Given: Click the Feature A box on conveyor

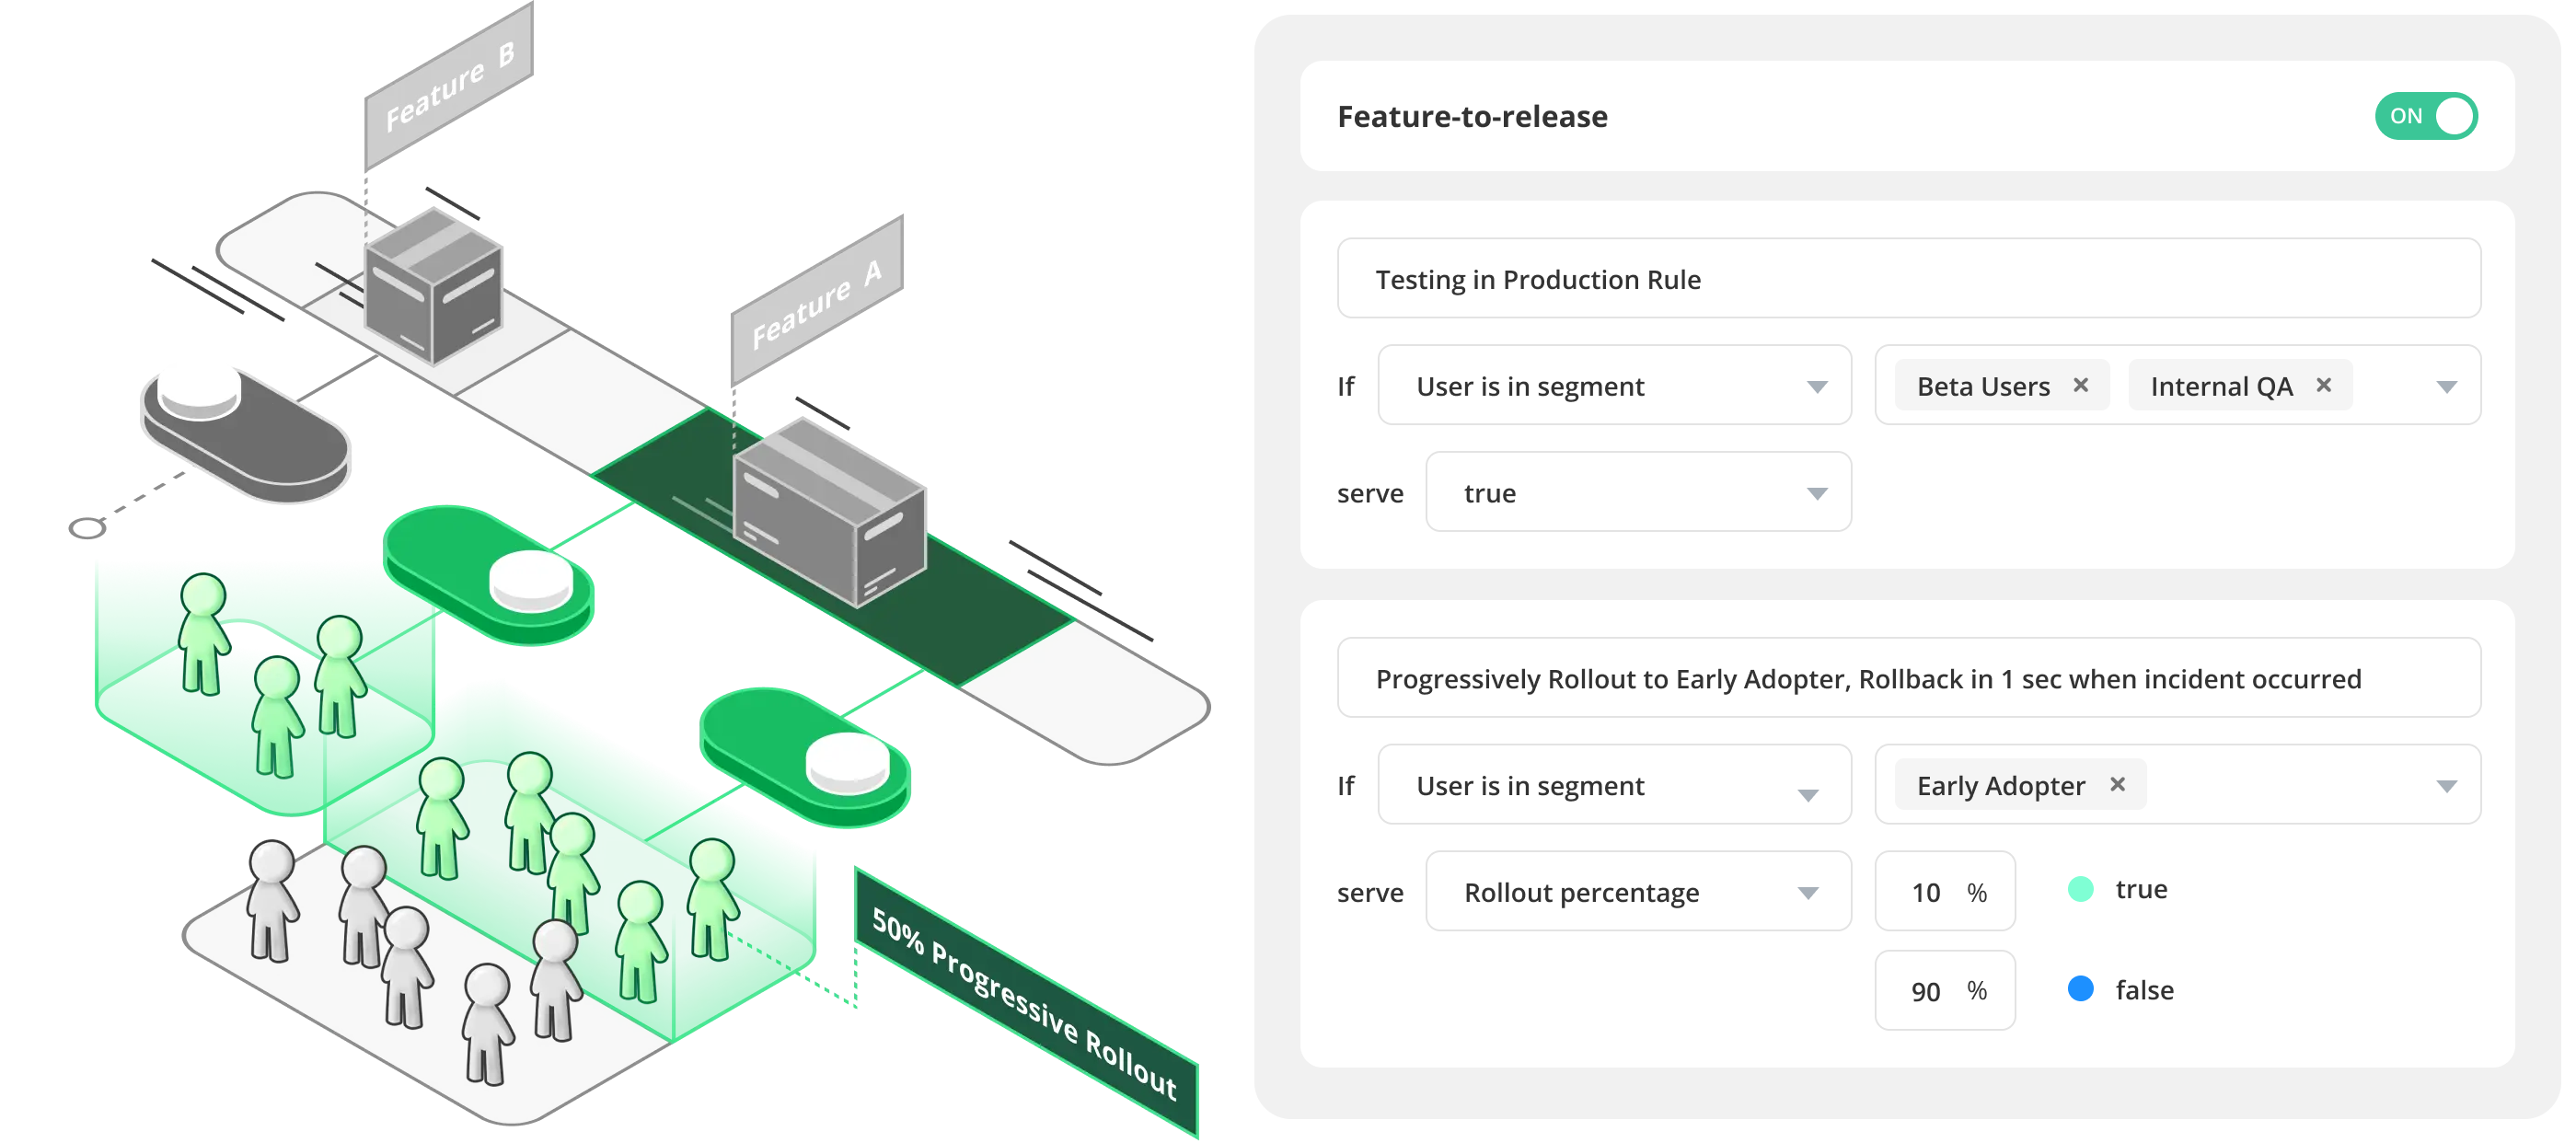Looking at the screenshot, I should click(x=829, y=511).
